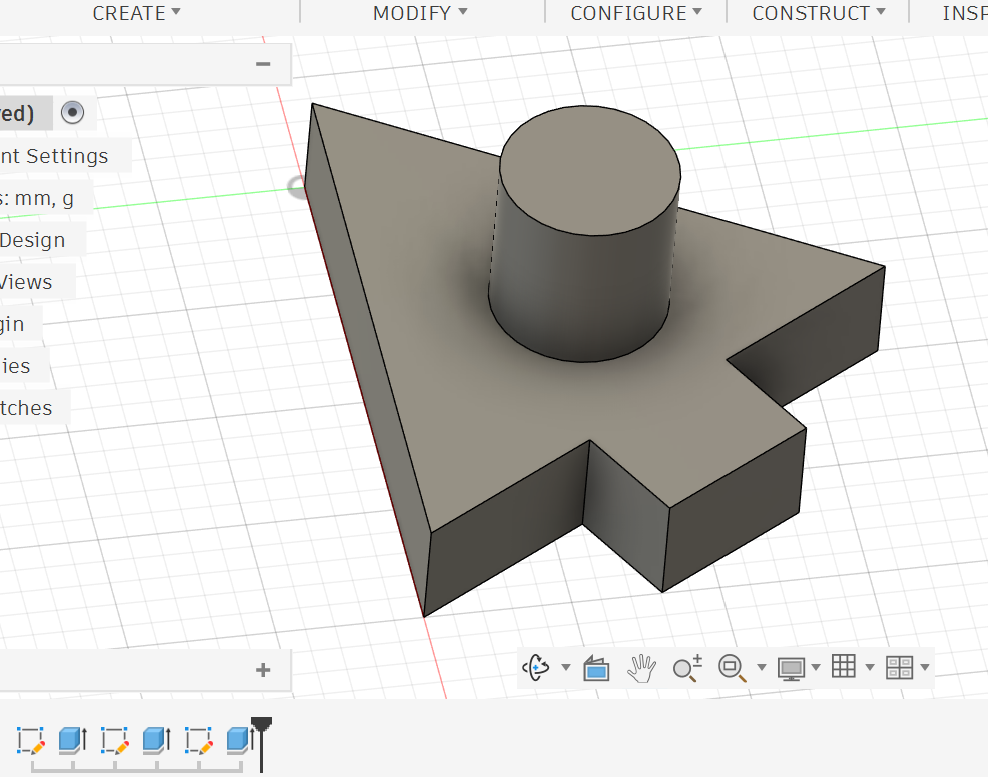
Task: Open Display Settings monitor icon
Action: (791, 668)
